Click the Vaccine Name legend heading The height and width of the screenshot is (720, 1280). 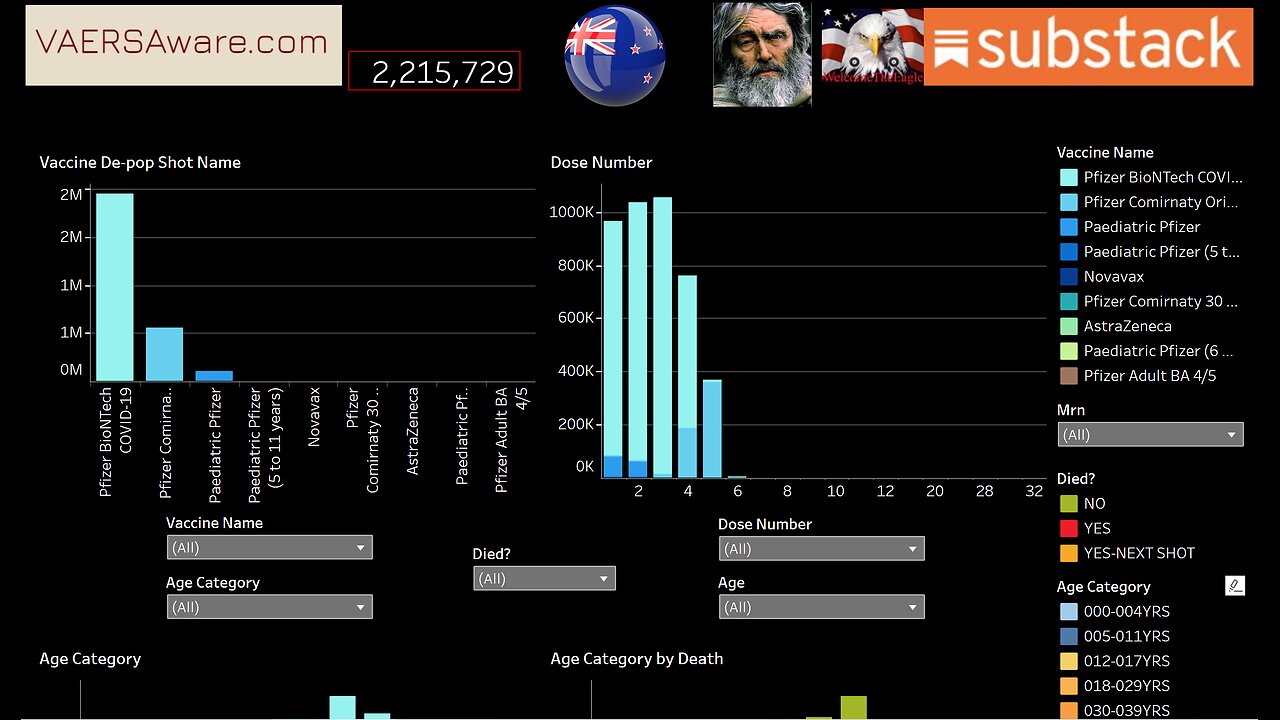(1105, 152)
